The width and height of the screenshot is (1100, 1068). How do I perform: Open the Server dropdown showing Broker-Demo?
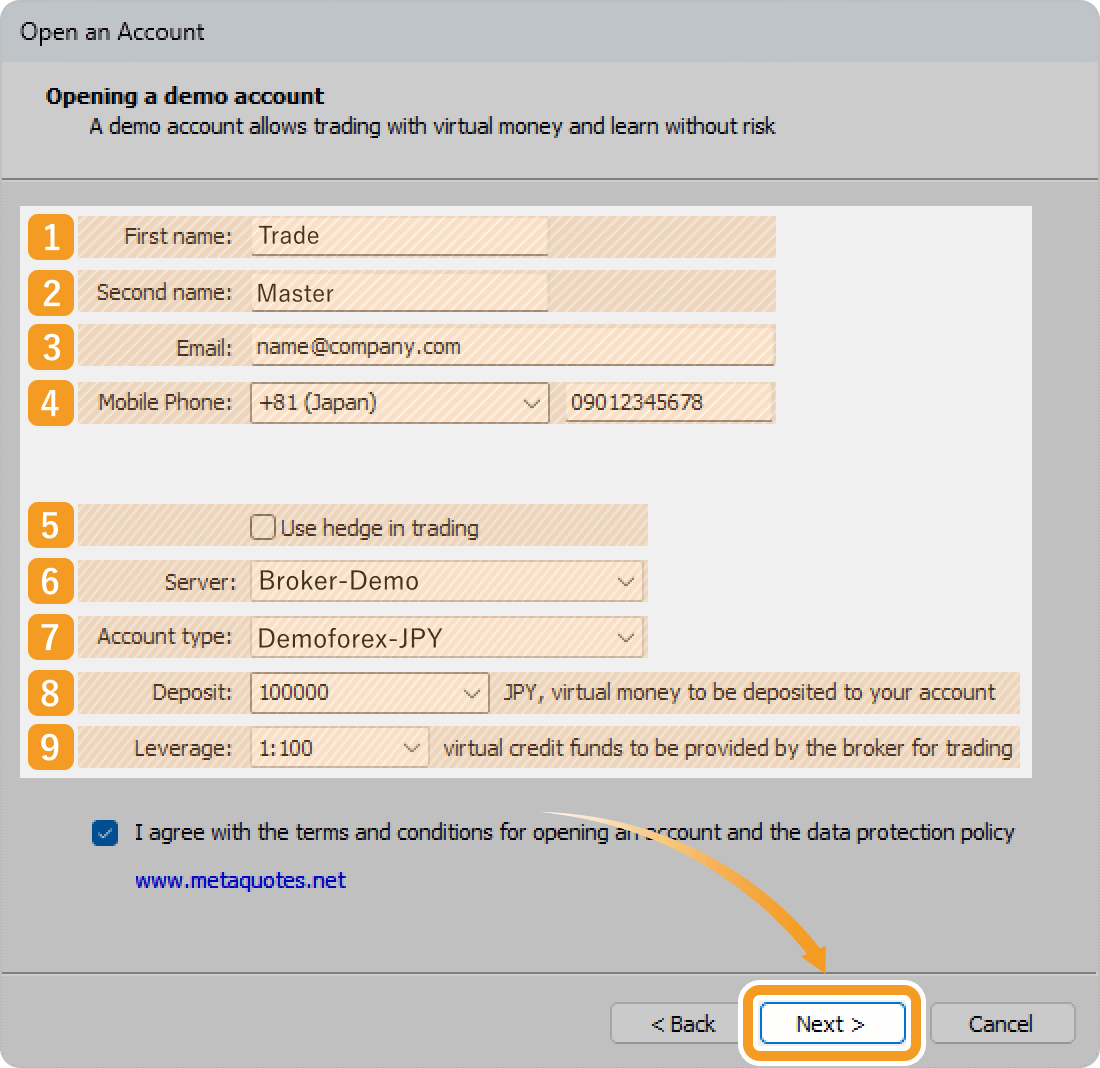[447, 581]
